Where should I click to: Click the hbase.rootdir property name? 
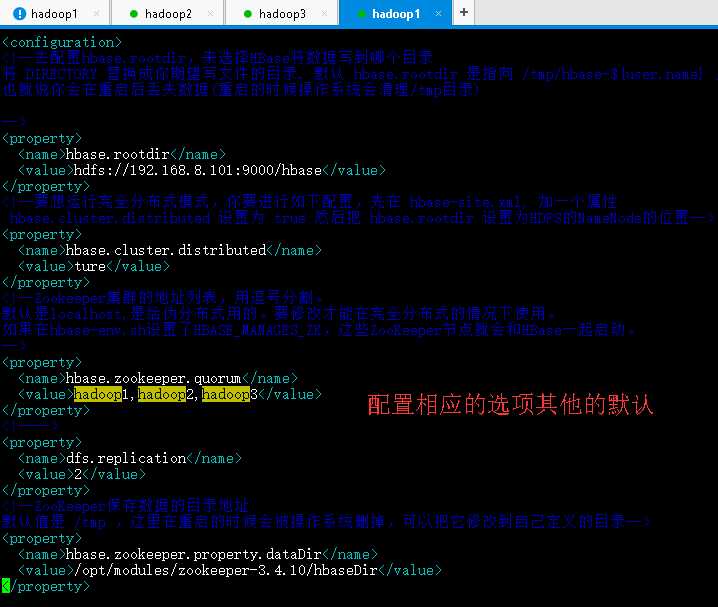tap(118, 154)
